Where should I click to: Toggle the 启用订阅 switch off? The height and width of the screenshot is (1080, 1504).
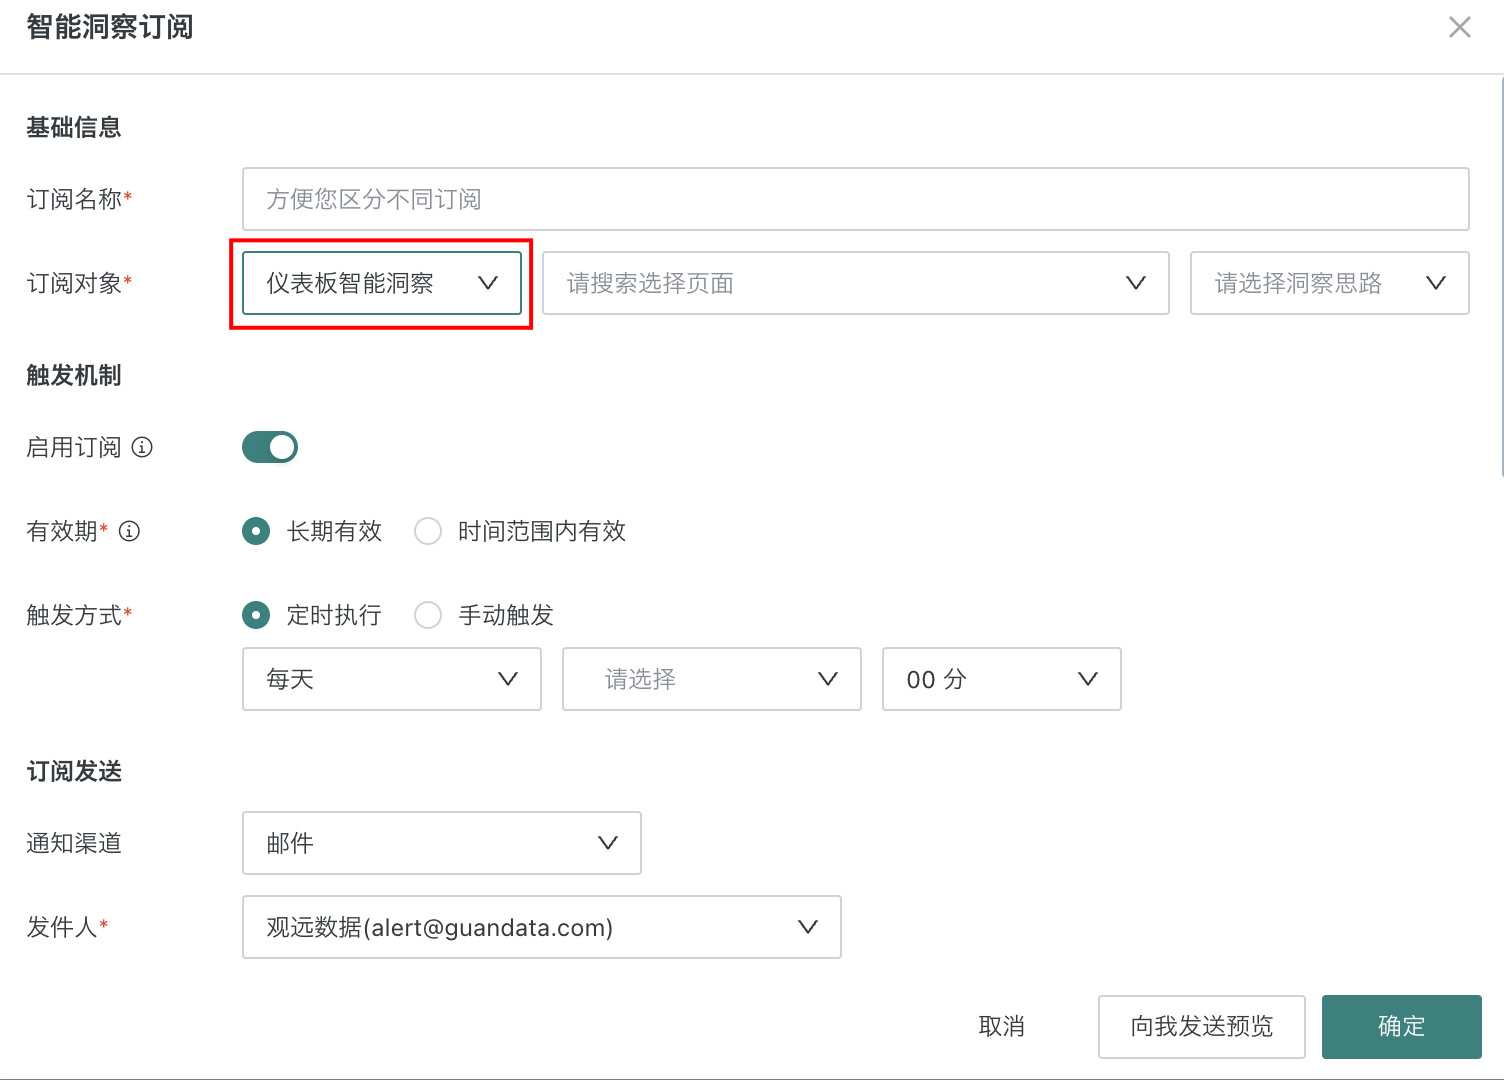pos(270,447)
